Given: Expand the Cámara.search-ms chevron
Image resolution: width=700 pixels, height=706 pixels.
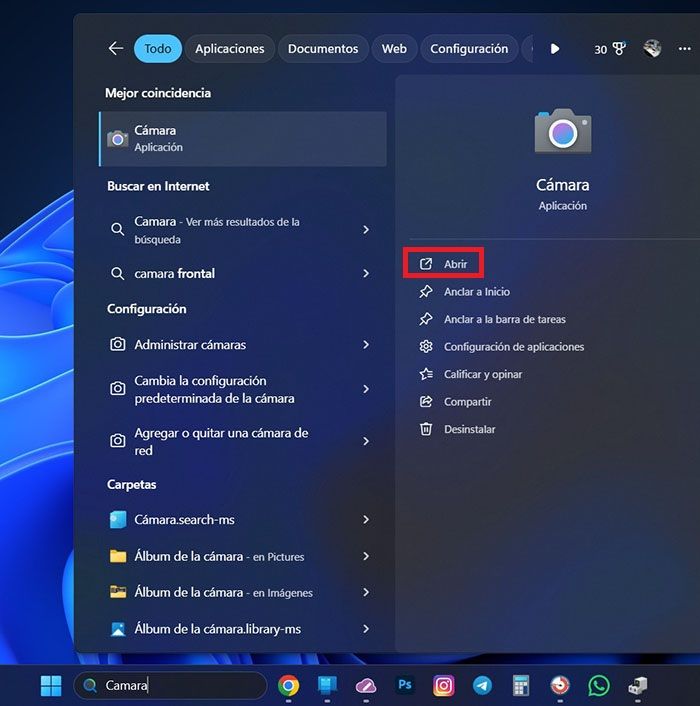Looking at the screenshot, I should point(366,520).
